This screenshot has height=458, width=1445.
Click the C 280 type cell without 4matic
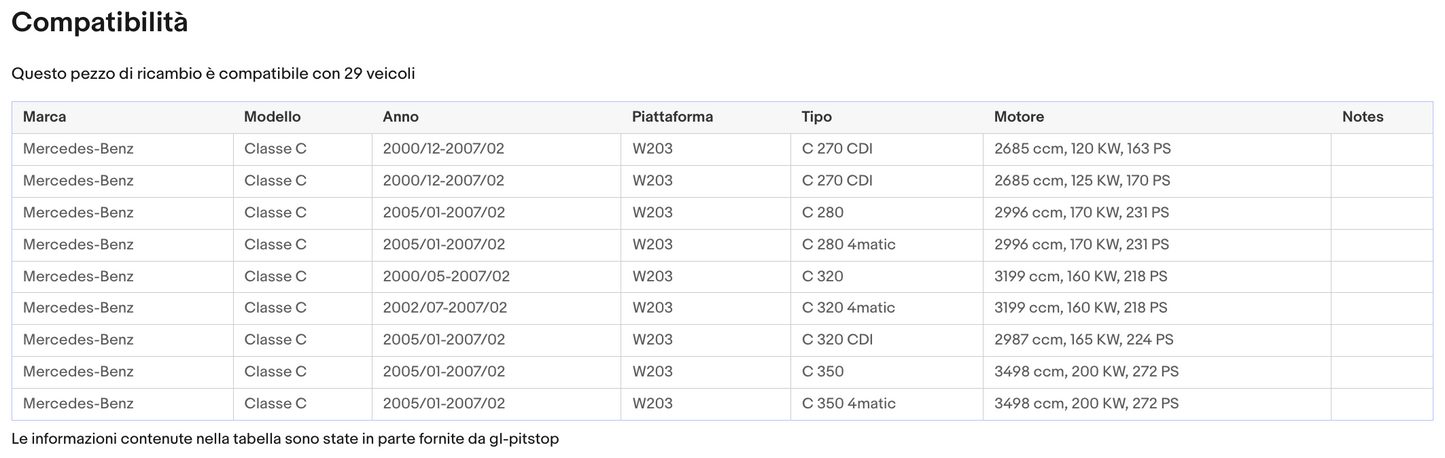pyautogui.click(x=823, y=213)
